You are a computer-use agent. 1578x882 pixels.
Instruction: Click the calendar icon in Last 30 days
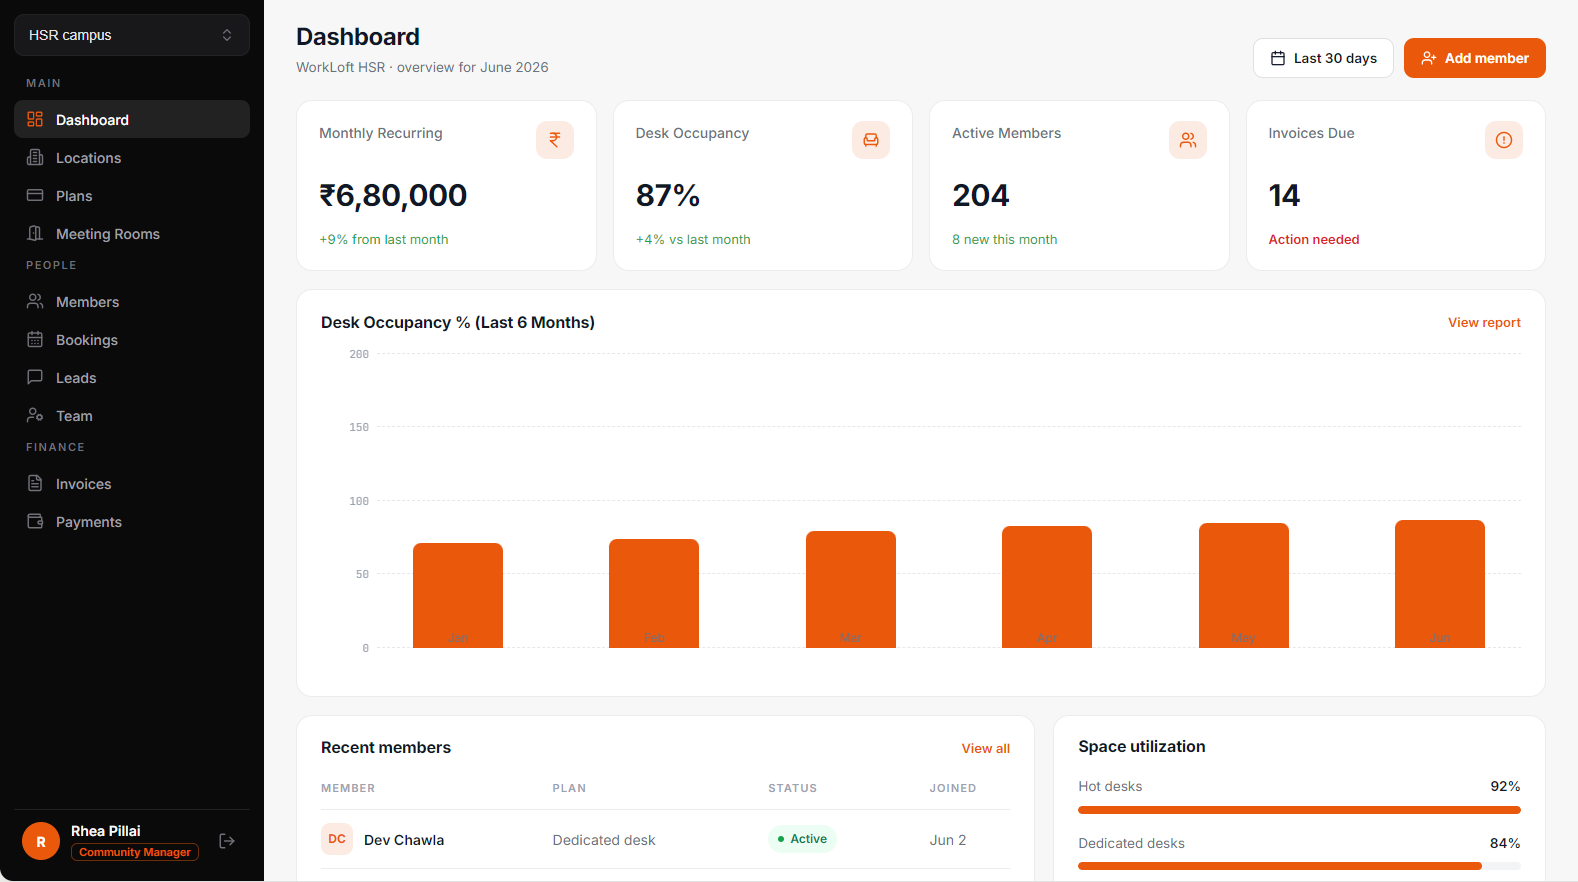click(x=1278, y=58)
